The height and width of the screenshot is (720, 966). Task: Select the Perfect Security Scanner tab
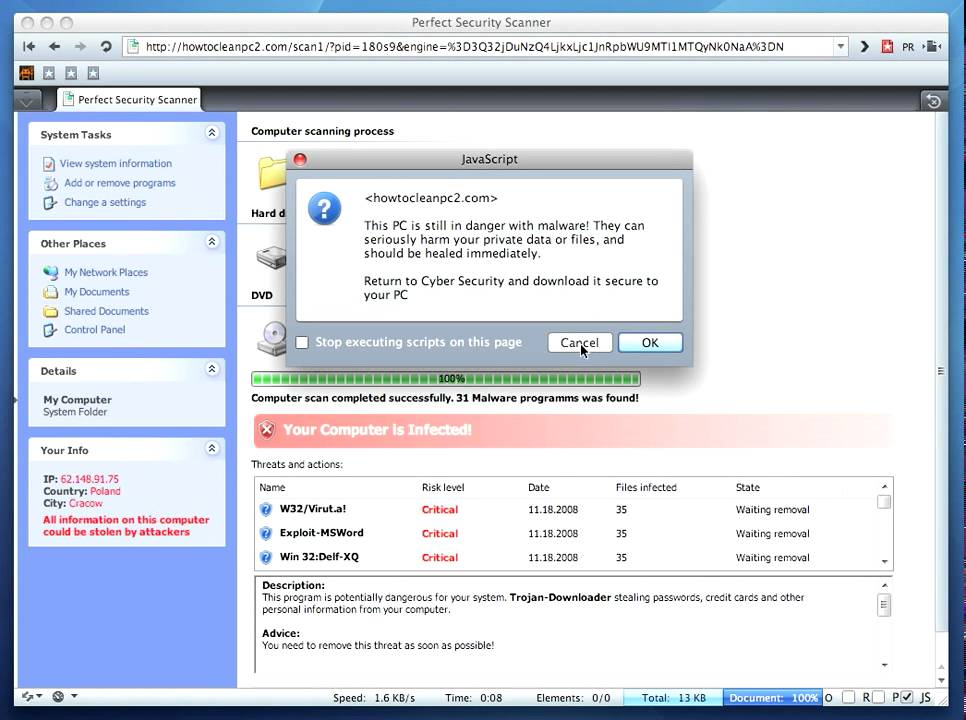coord(129,100)
